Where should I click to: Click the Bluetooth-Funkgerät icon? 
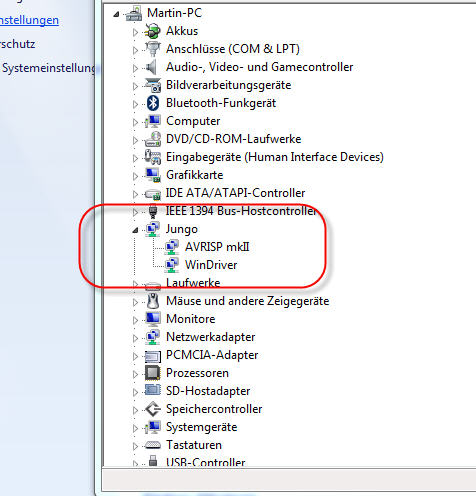pos(153,103)
